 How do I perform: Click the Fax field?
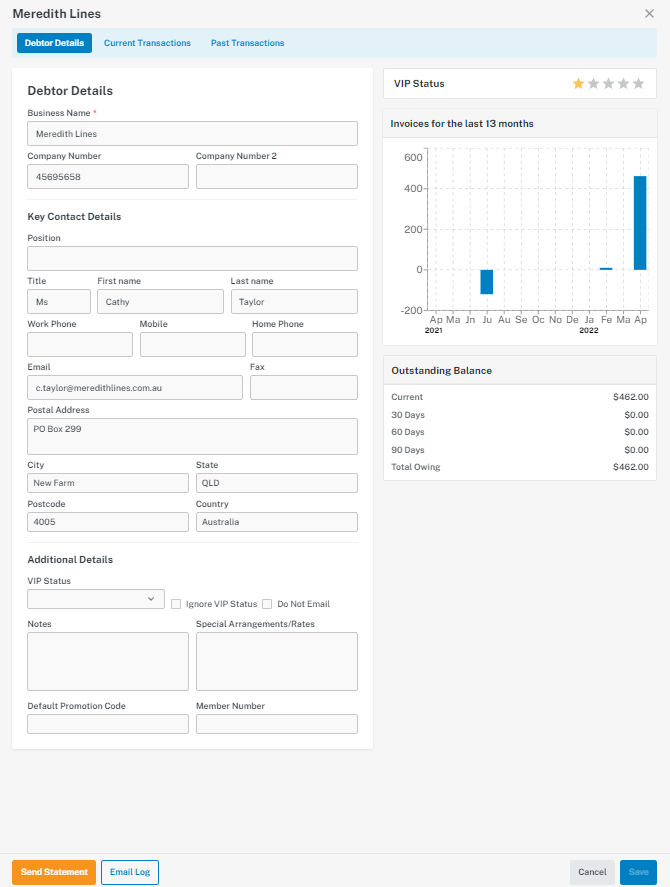[304, 387]
